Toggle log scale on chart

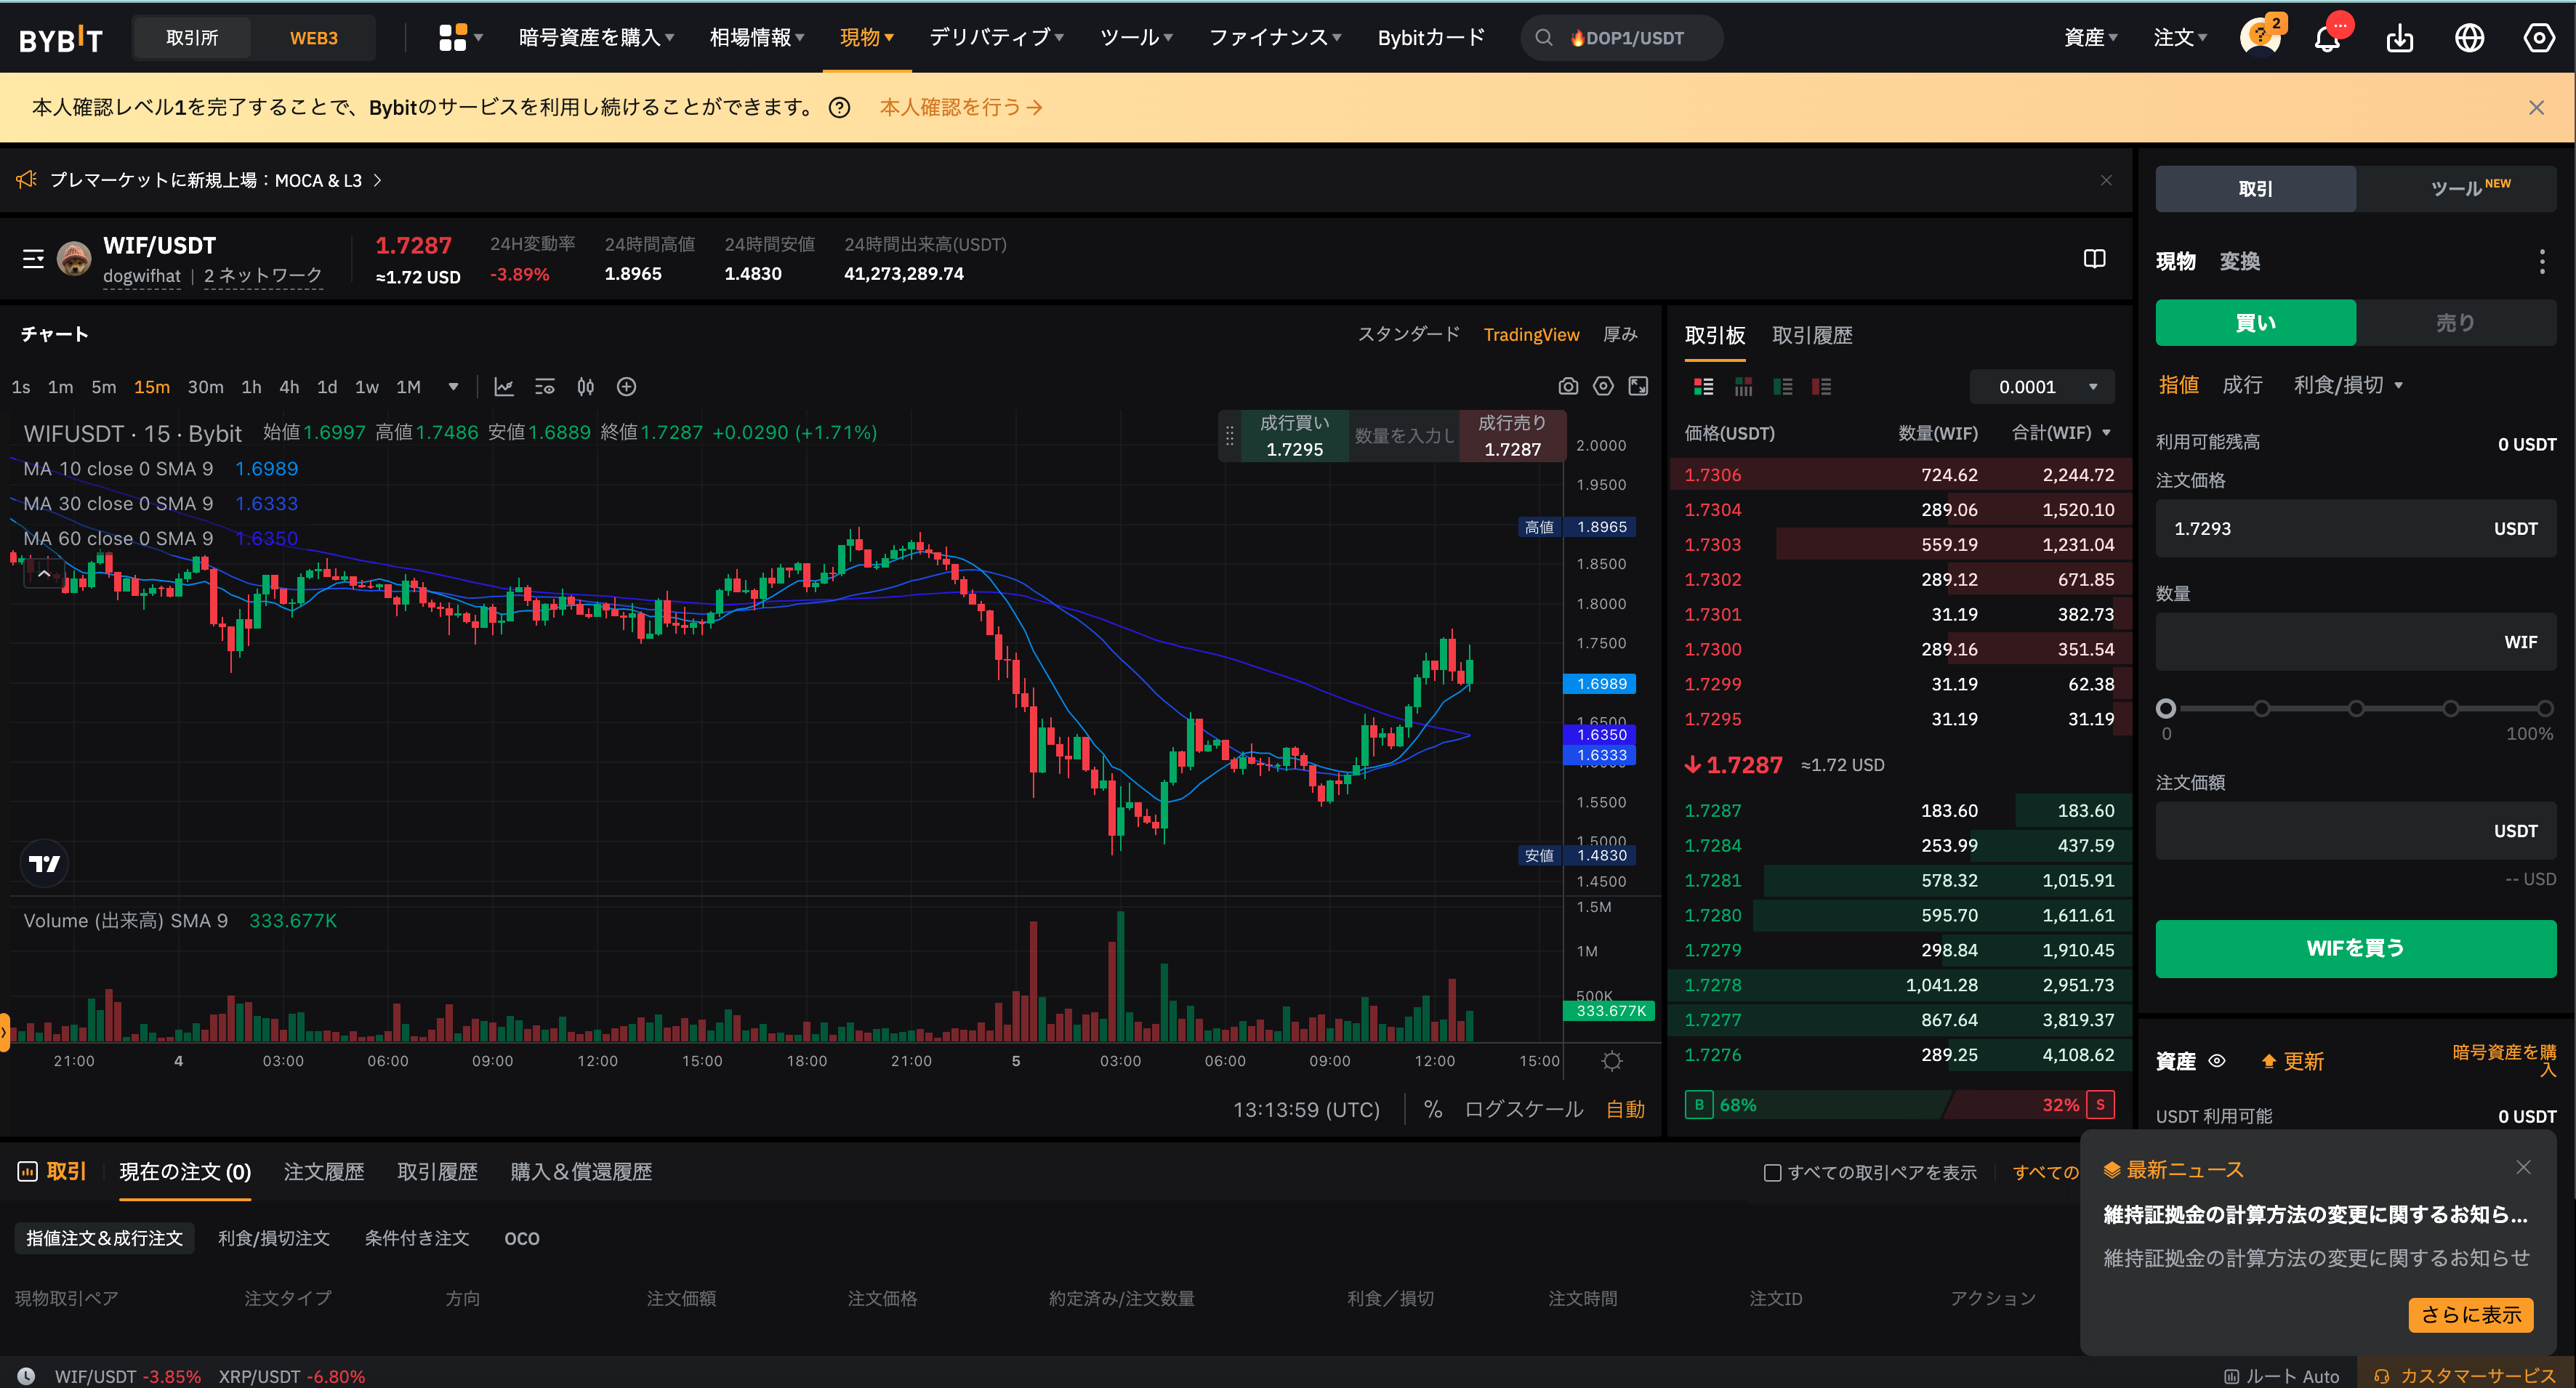1523,1109
